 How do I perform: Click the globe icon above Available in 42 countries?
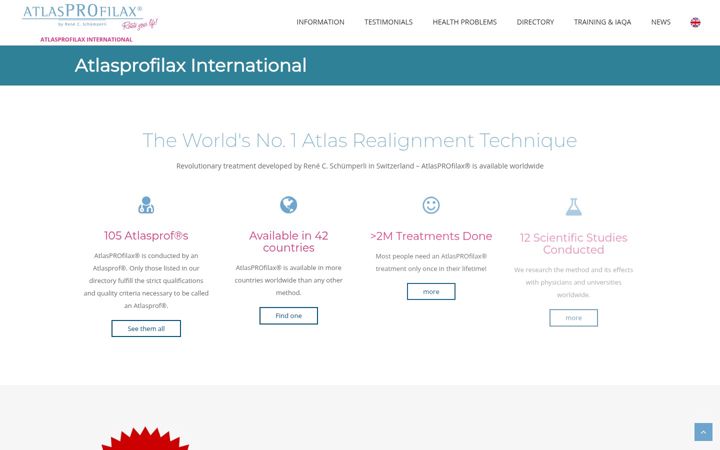click(288, 205)
